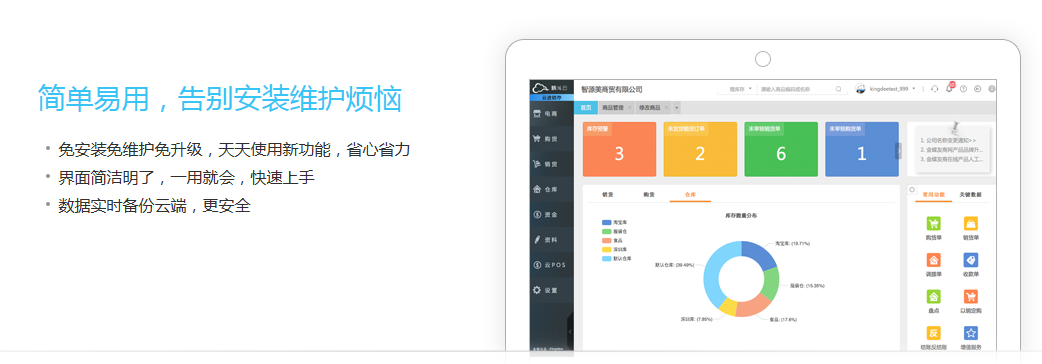
Task: Click the user avatar picture
Action: (860, 88)
